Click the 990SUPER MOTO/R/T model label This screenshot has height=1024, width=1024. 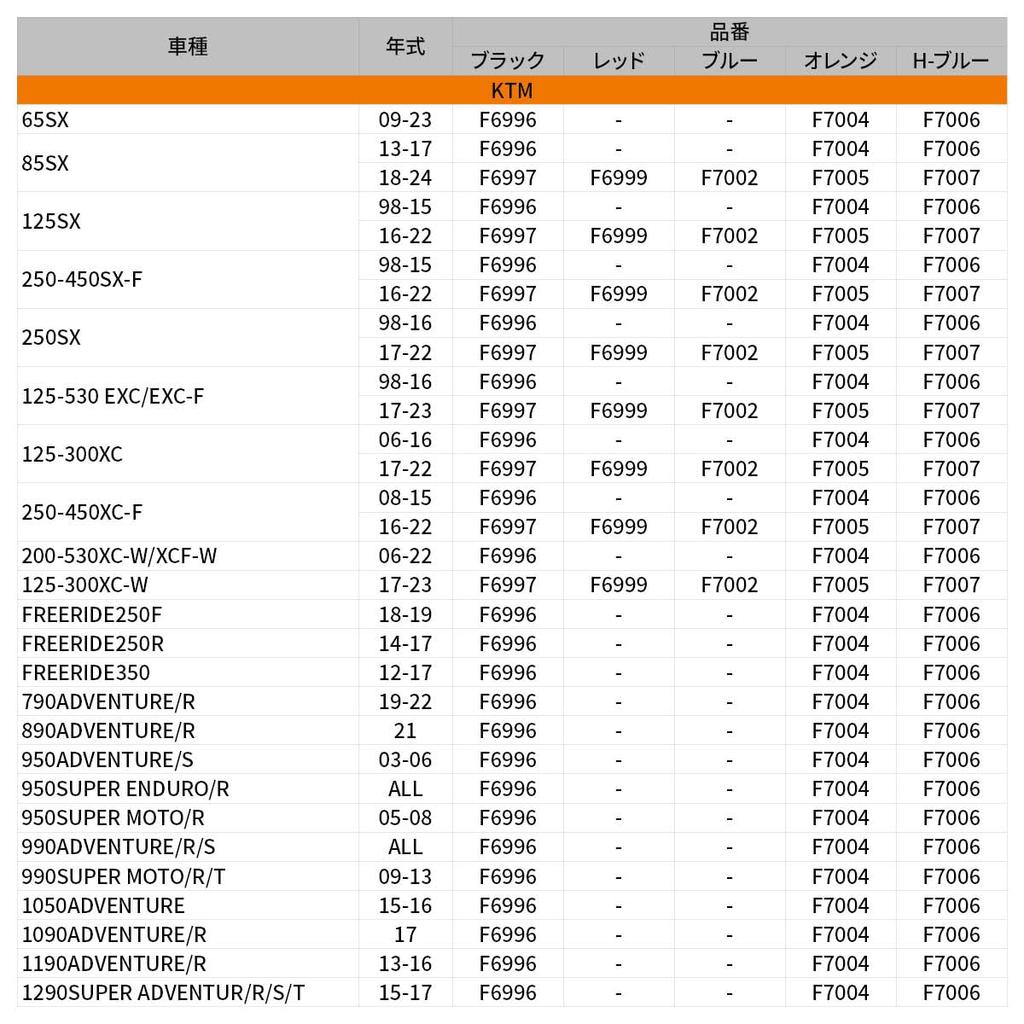[x=123, y=876]
